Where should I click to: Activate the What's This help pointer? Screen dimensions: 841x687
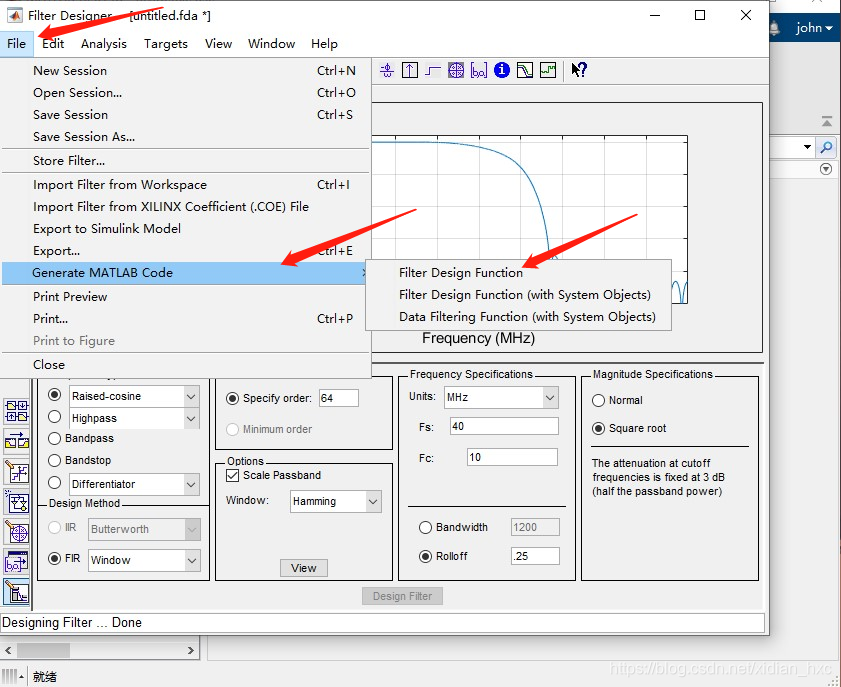(x=579, y=70)
